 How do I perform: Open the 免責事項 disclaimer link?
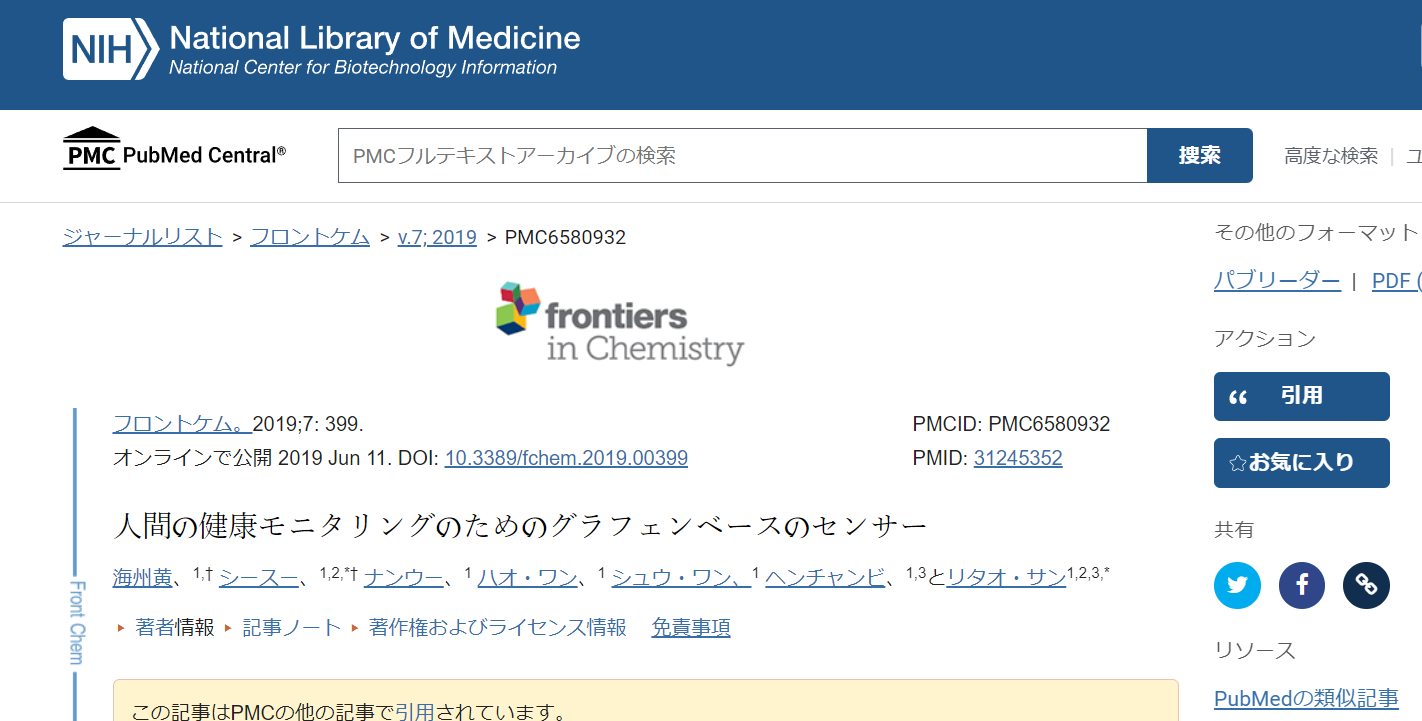pos(691,628)
